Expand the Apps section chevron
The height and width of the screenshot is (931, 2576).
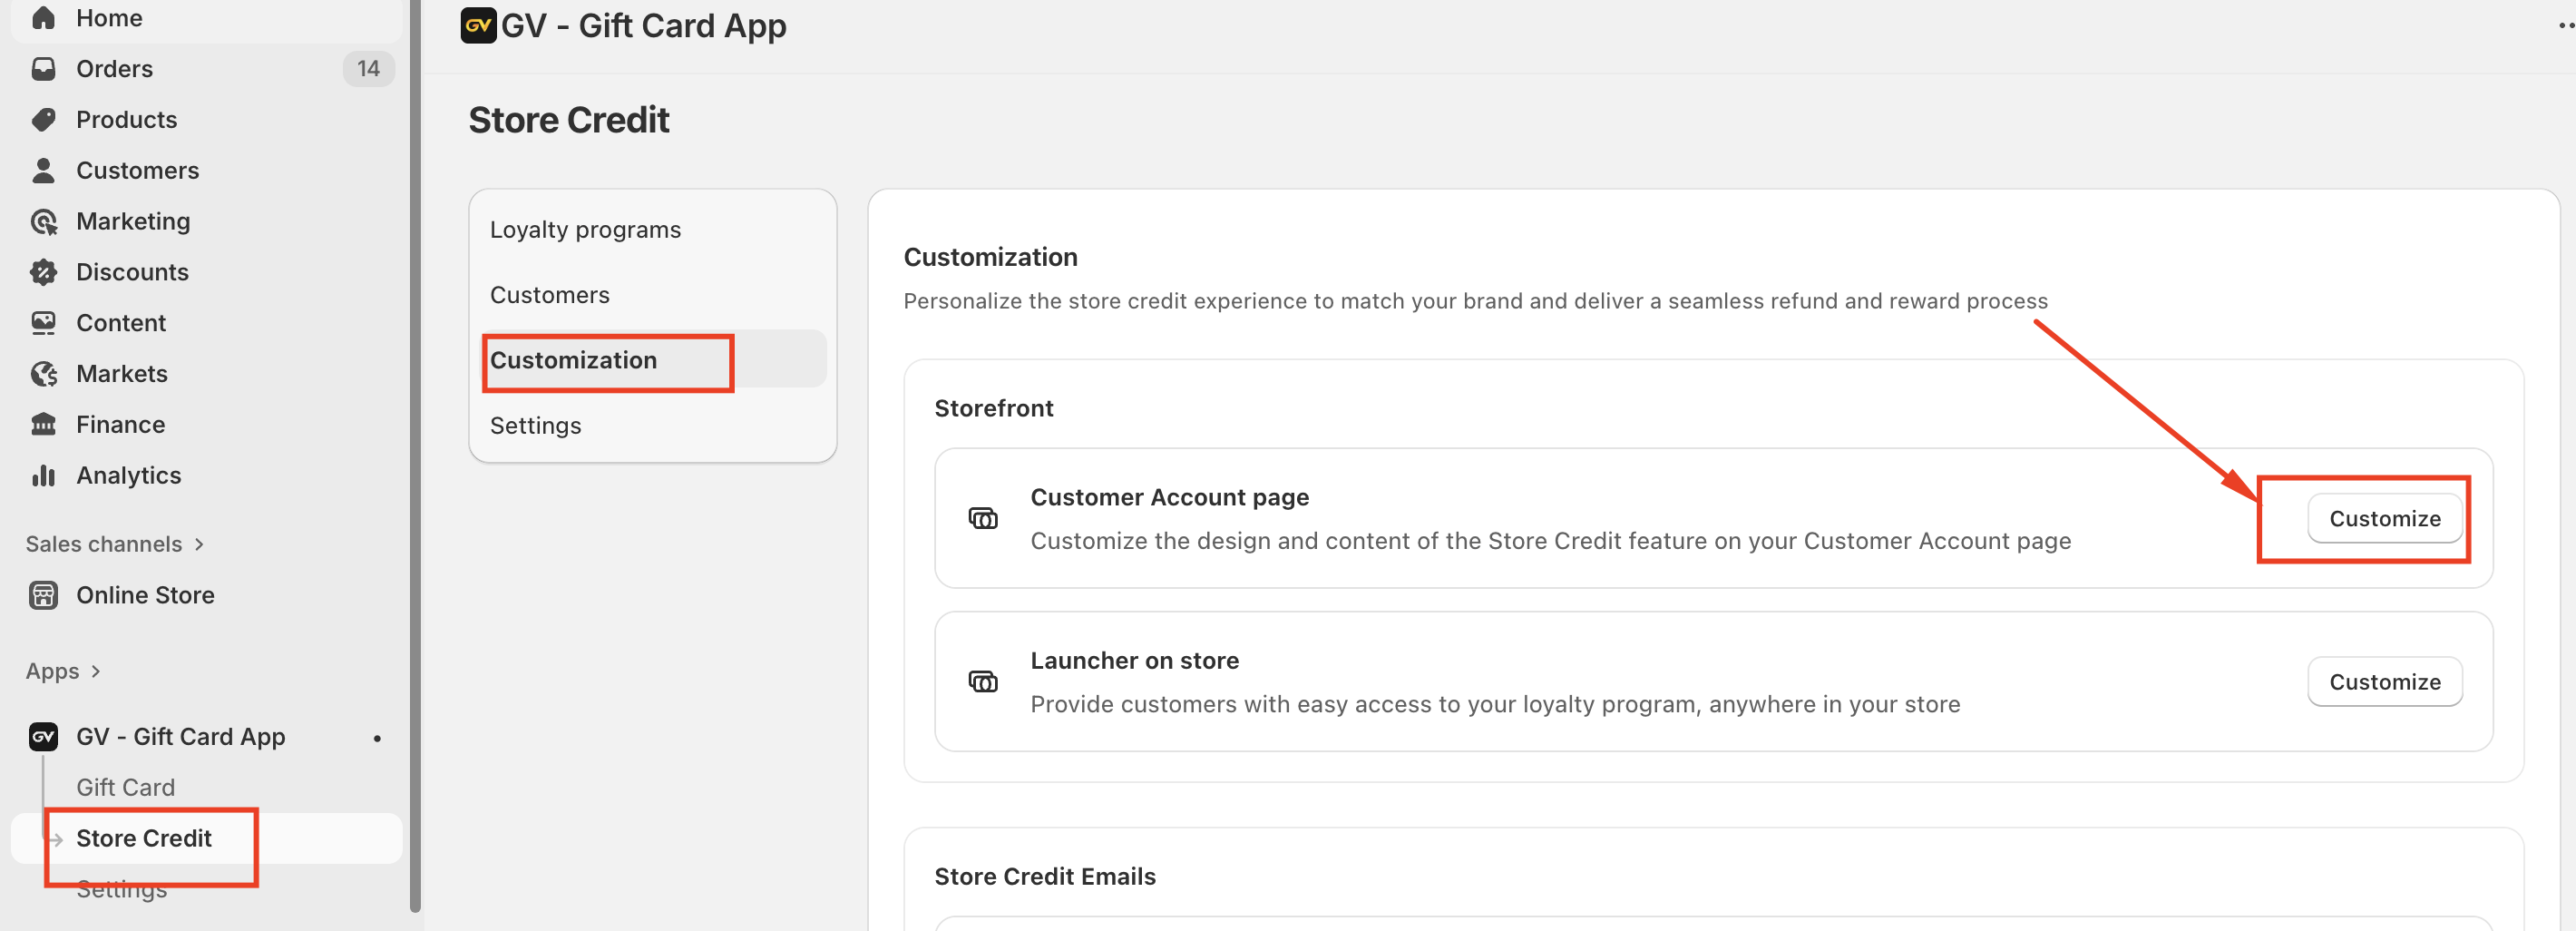click(x=96, y=671)
